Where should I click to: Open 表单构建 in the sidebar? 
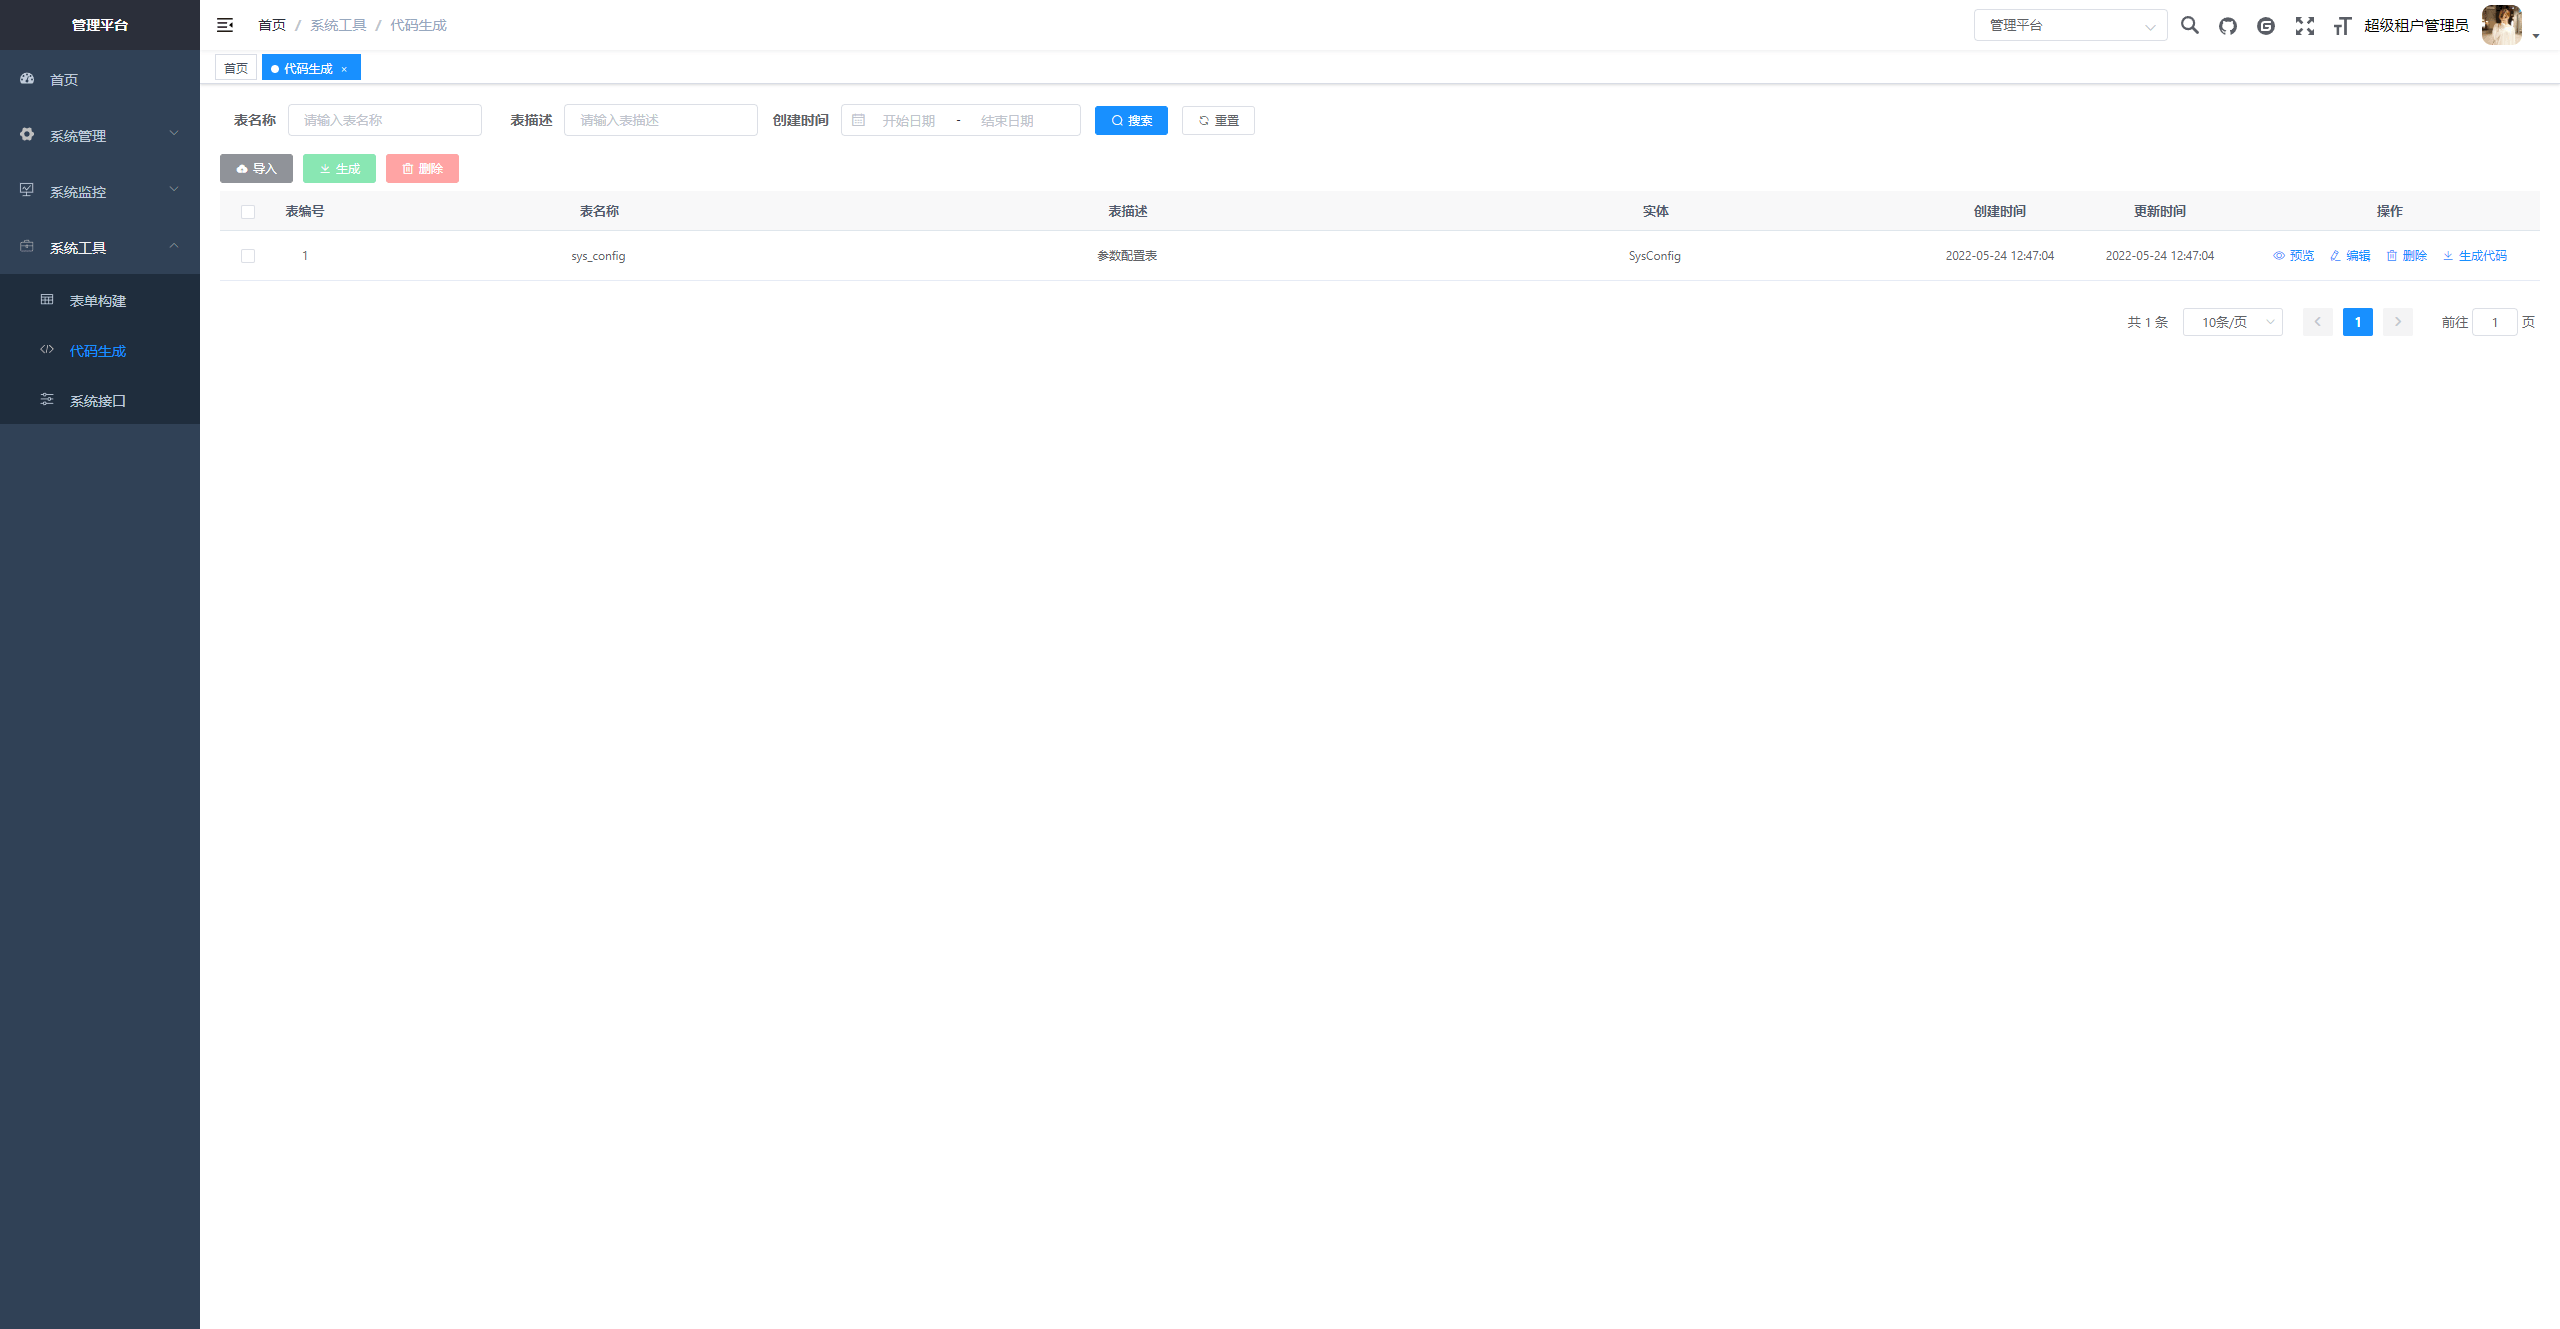pos(100,300)
